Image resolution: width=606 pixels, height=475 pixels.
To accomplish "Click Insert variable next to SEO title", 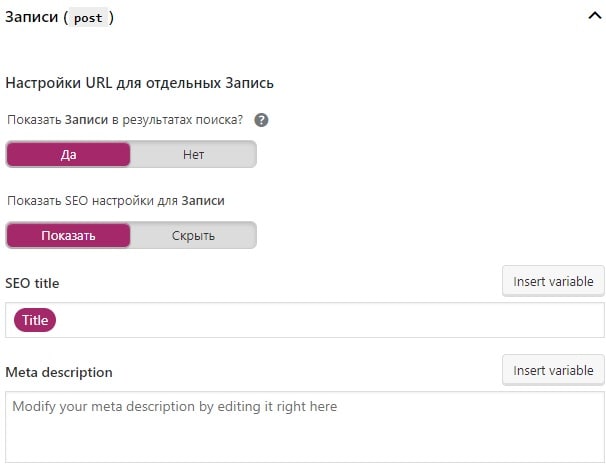I will click(553, 281).
